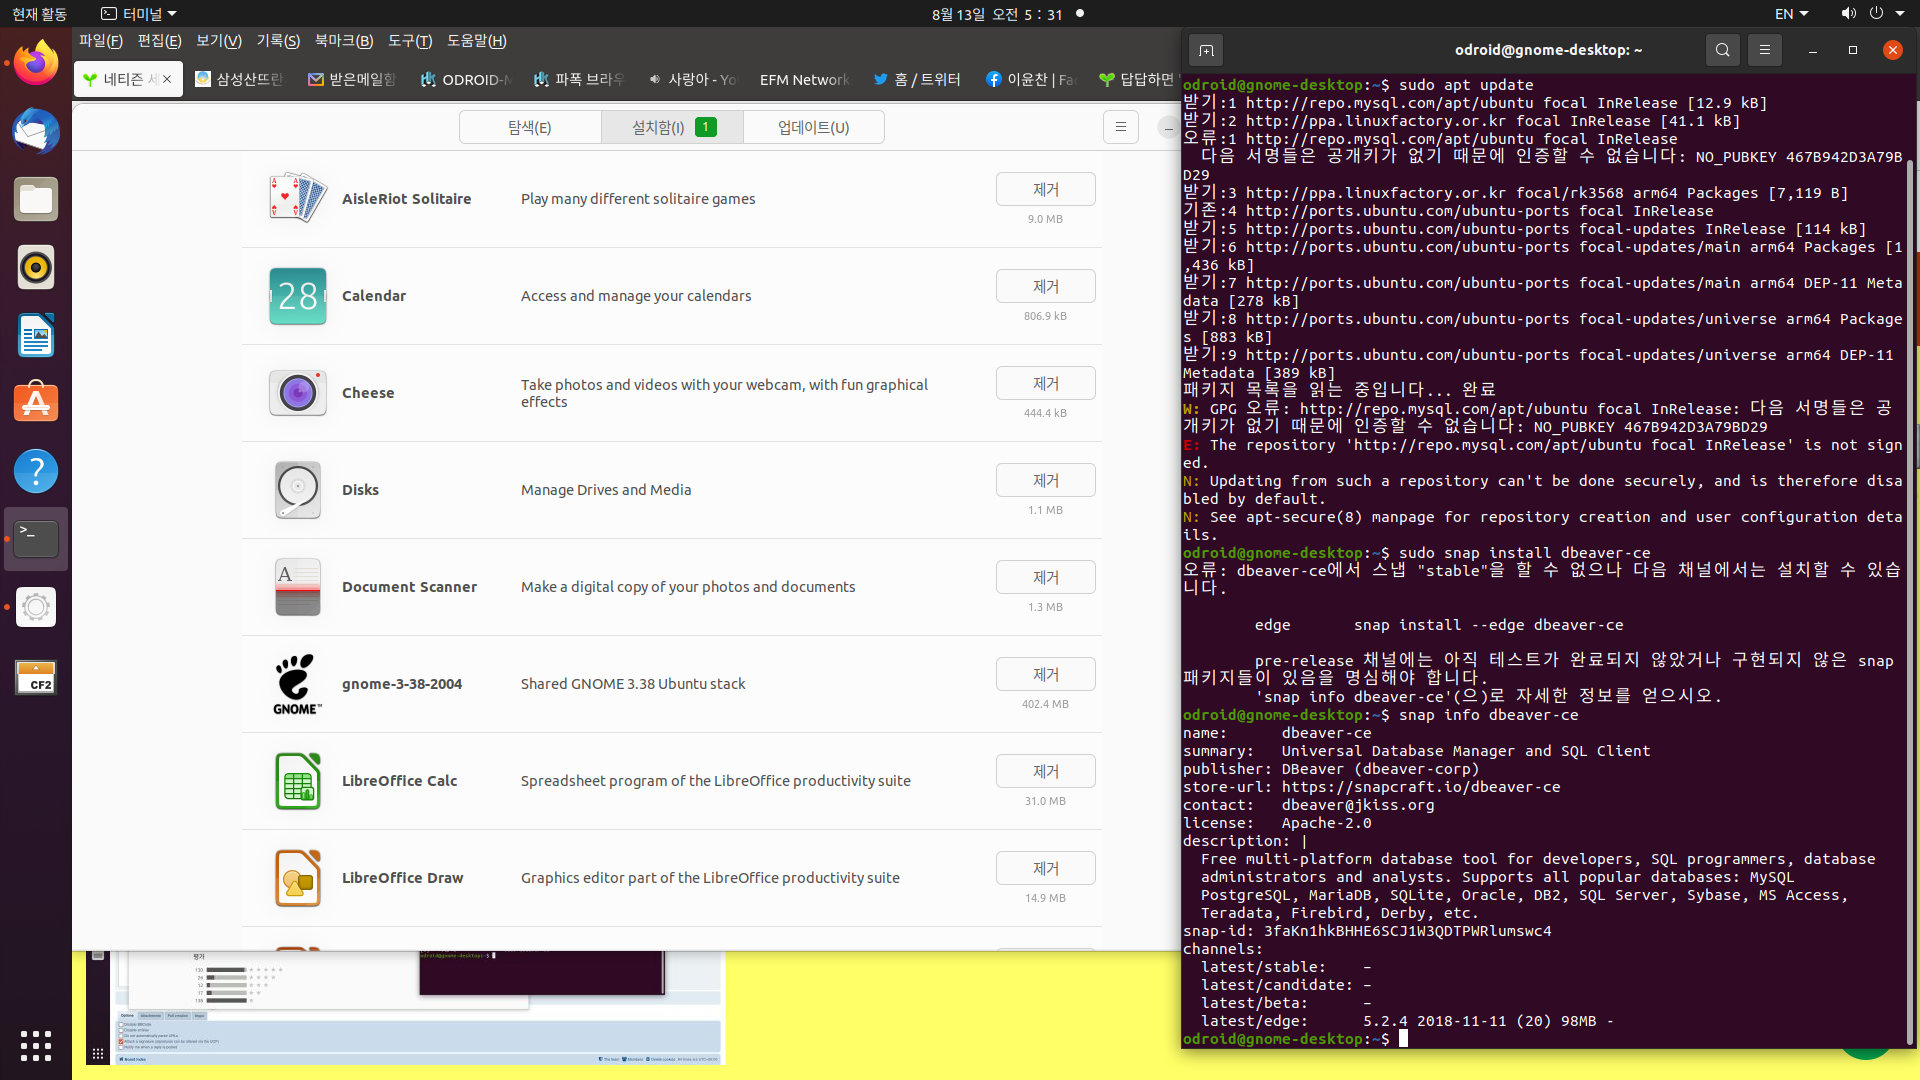The width and height of the screenshot is (1920, 1080).
Task: Expand the 터미널 app menu
Action: pyautogui.click(x=139, y=14)
